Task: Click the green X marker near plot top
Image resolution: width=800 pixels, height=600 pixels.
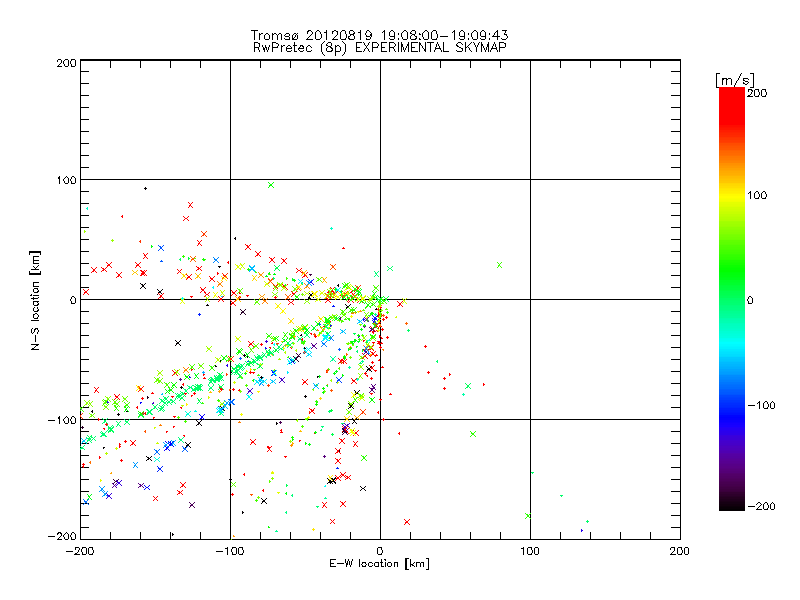Action: 271,185
